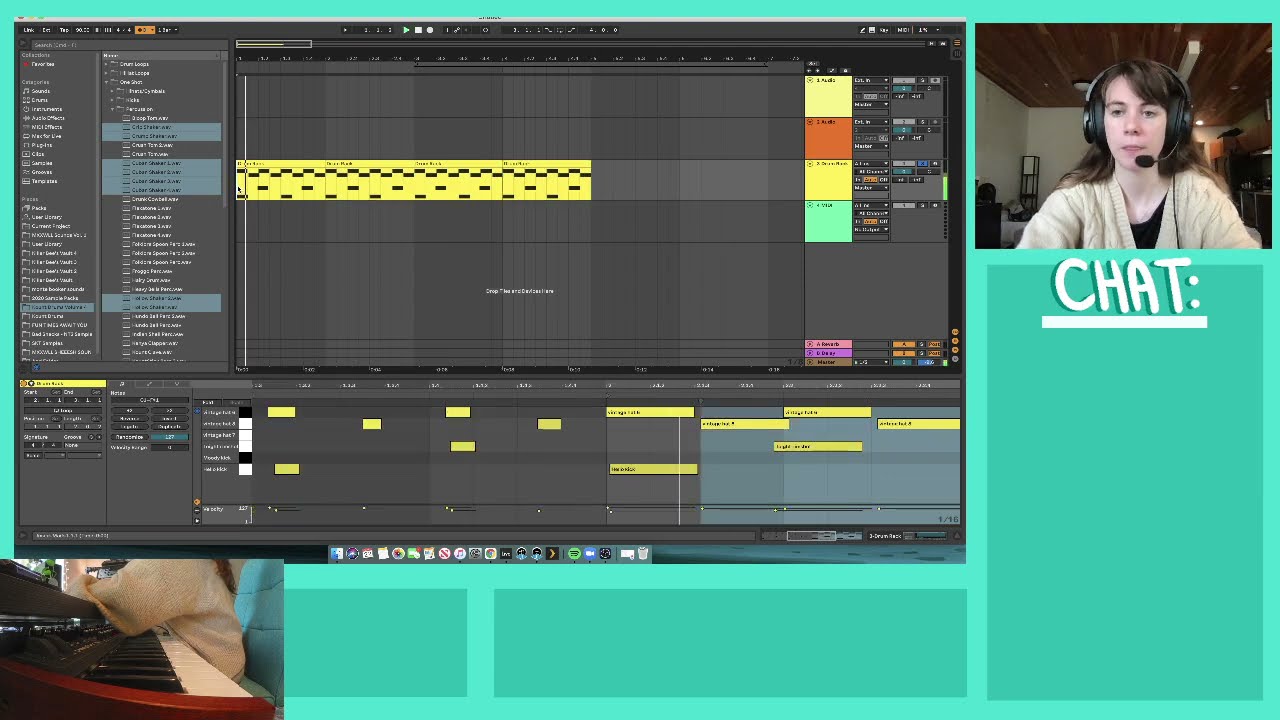Toggle the Key map mode switch
Image resolution: width=1280 pixels, height=720 pixels.
884,30
